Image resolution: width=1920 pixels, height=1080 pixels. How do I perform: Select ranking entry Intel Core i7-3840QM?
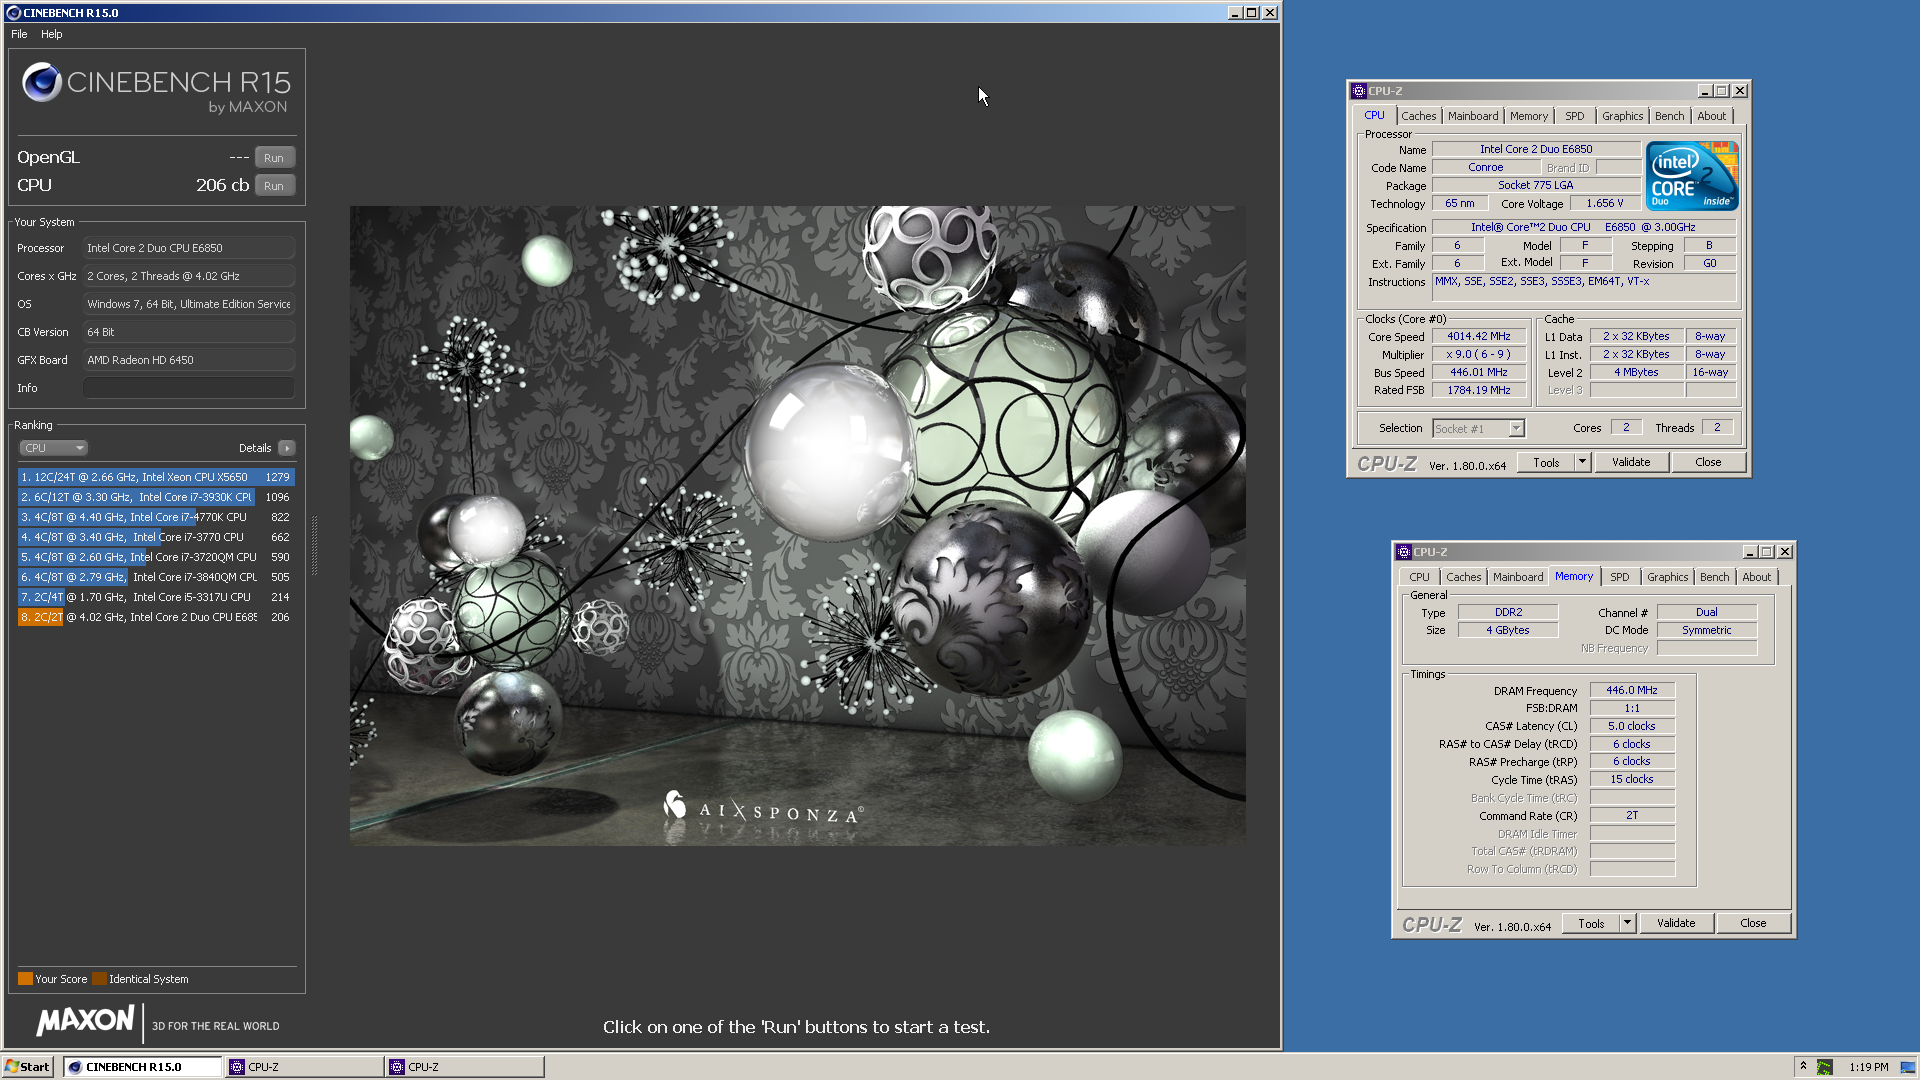coord(155,577)
